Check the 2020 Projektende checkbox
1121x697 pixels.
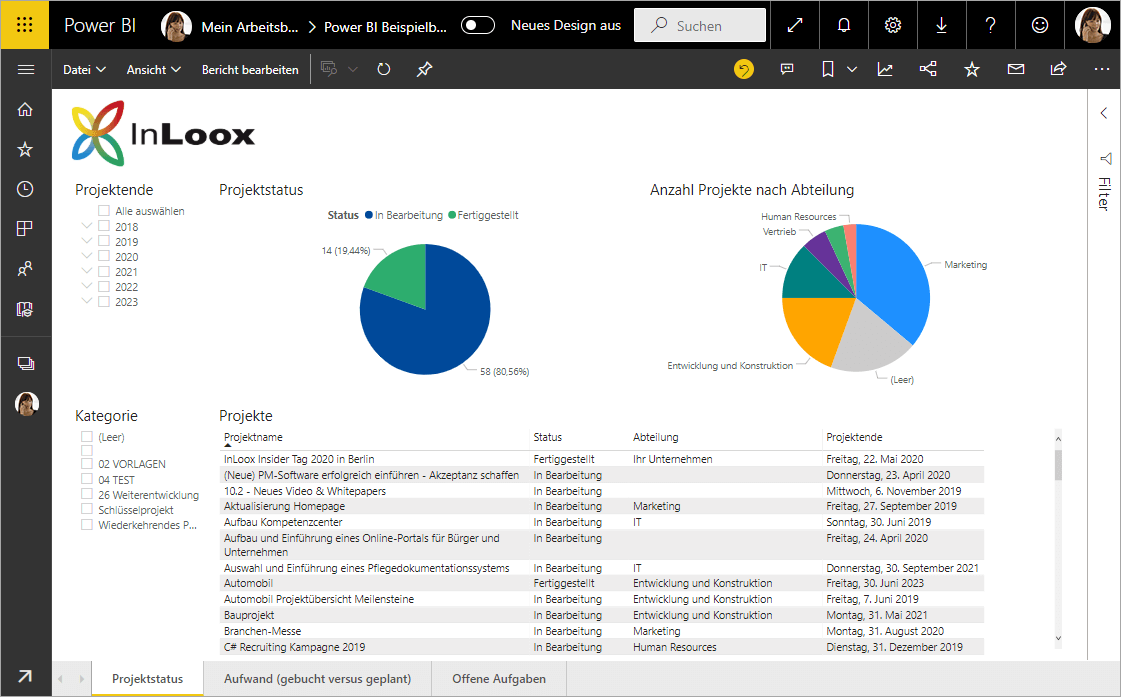click(104, 256)
